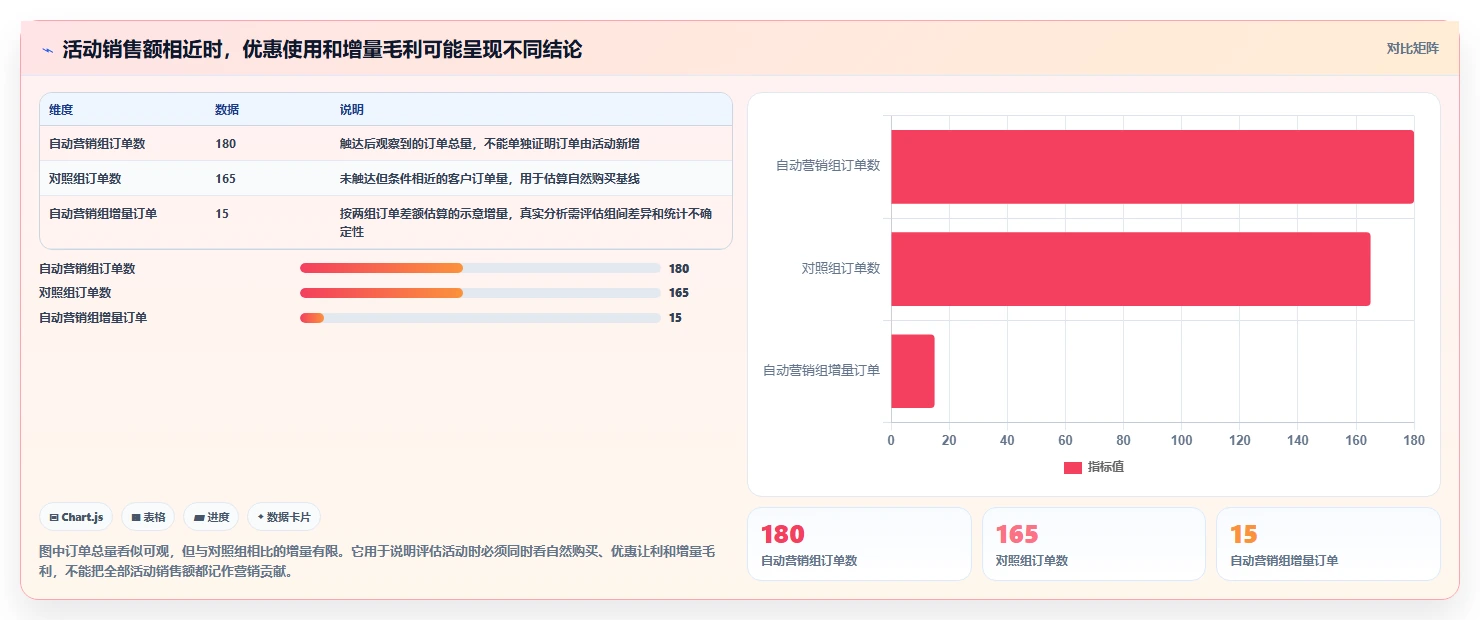Click the 180 value beside the progress bar

(679, 269)
